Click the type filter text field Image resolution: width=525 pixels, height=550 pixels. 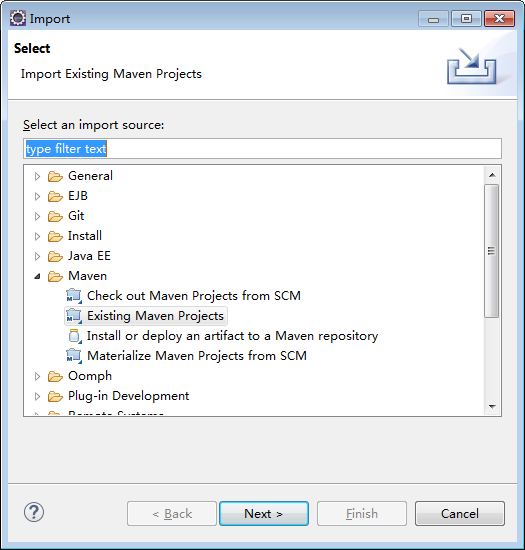[262, 149]
